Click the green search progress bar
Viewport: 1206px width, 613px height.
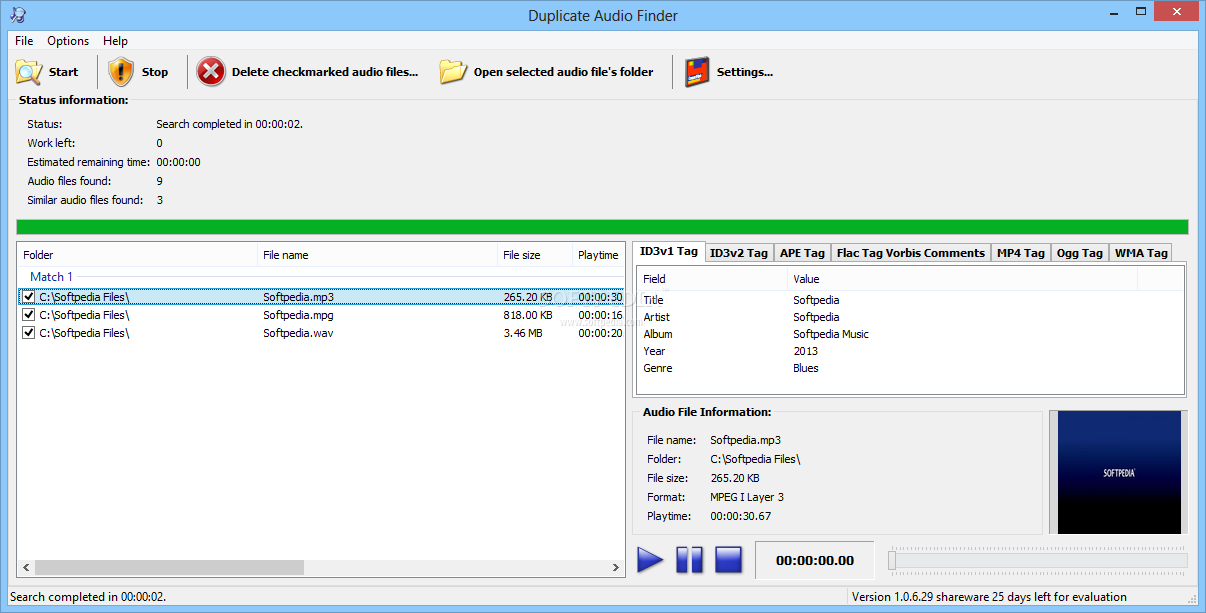[602, 227]
